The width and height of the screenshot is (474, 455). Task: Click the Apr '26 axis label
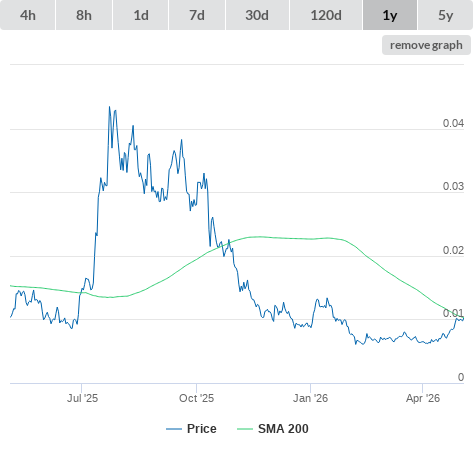click(x=423, y=398)
